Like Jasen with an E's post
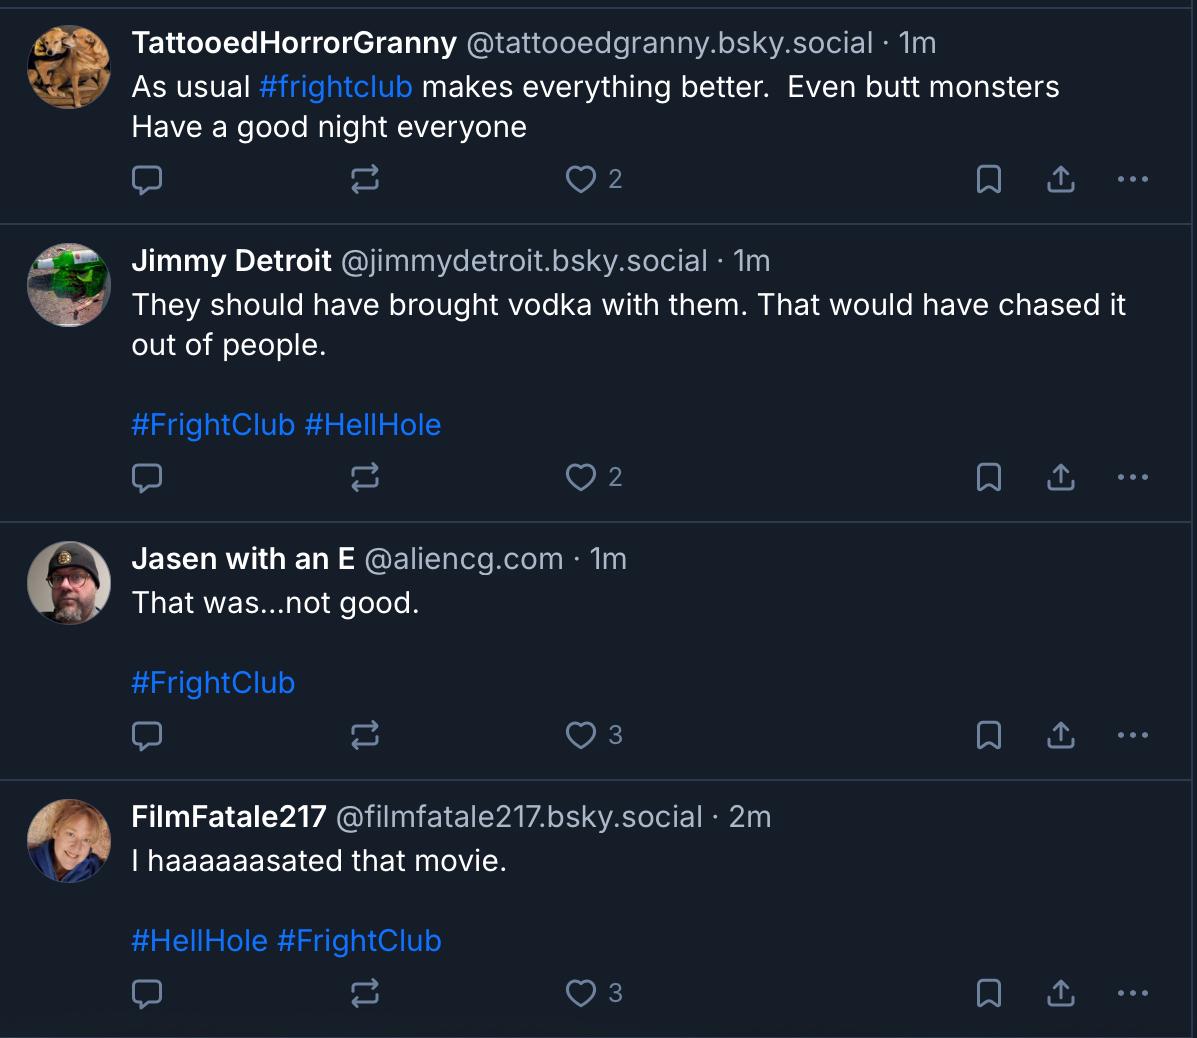Viewport: 1197px width, 1038px height. (581, 736)
